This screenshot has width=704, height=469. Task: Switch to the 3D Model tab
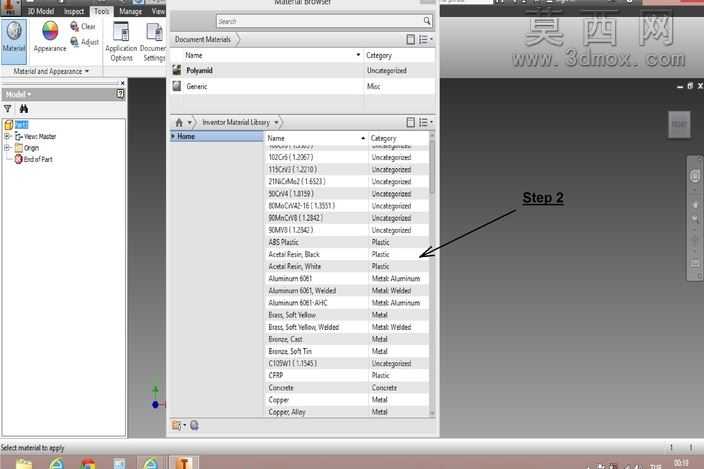40,11
